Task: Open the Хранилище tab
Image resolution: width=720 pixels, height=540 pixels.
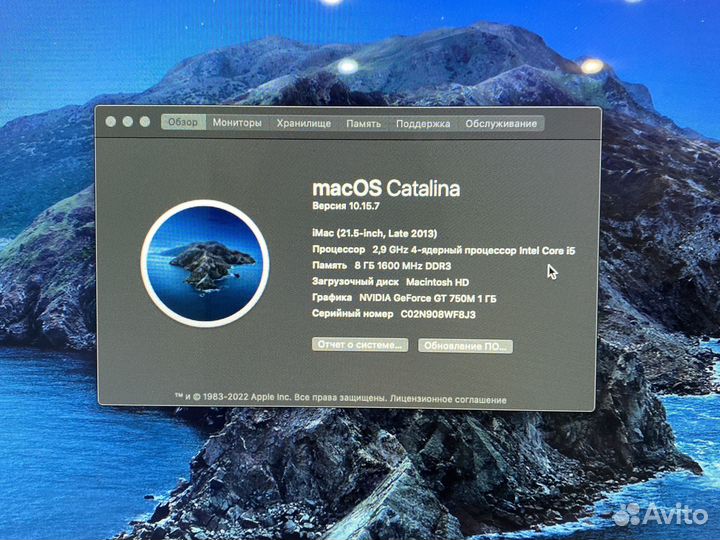Action: 304,123
